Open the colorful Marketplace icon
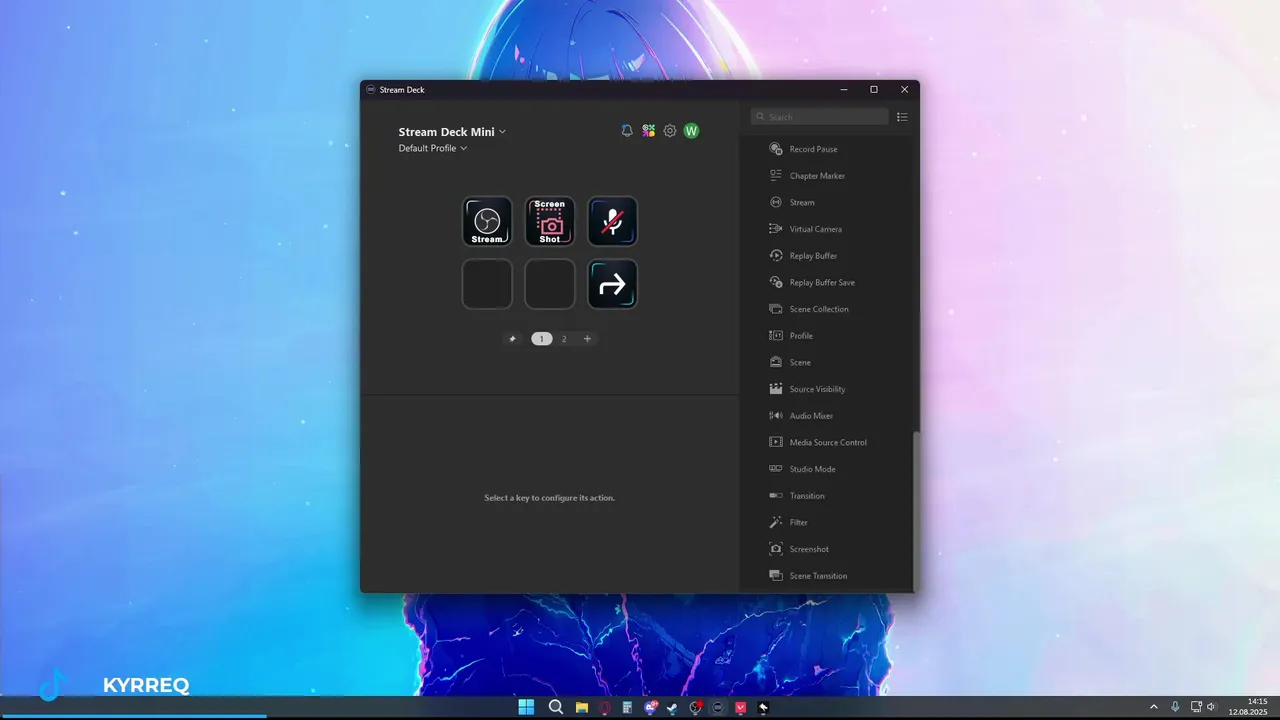The image size is (1280, 720). coord(649,131)
